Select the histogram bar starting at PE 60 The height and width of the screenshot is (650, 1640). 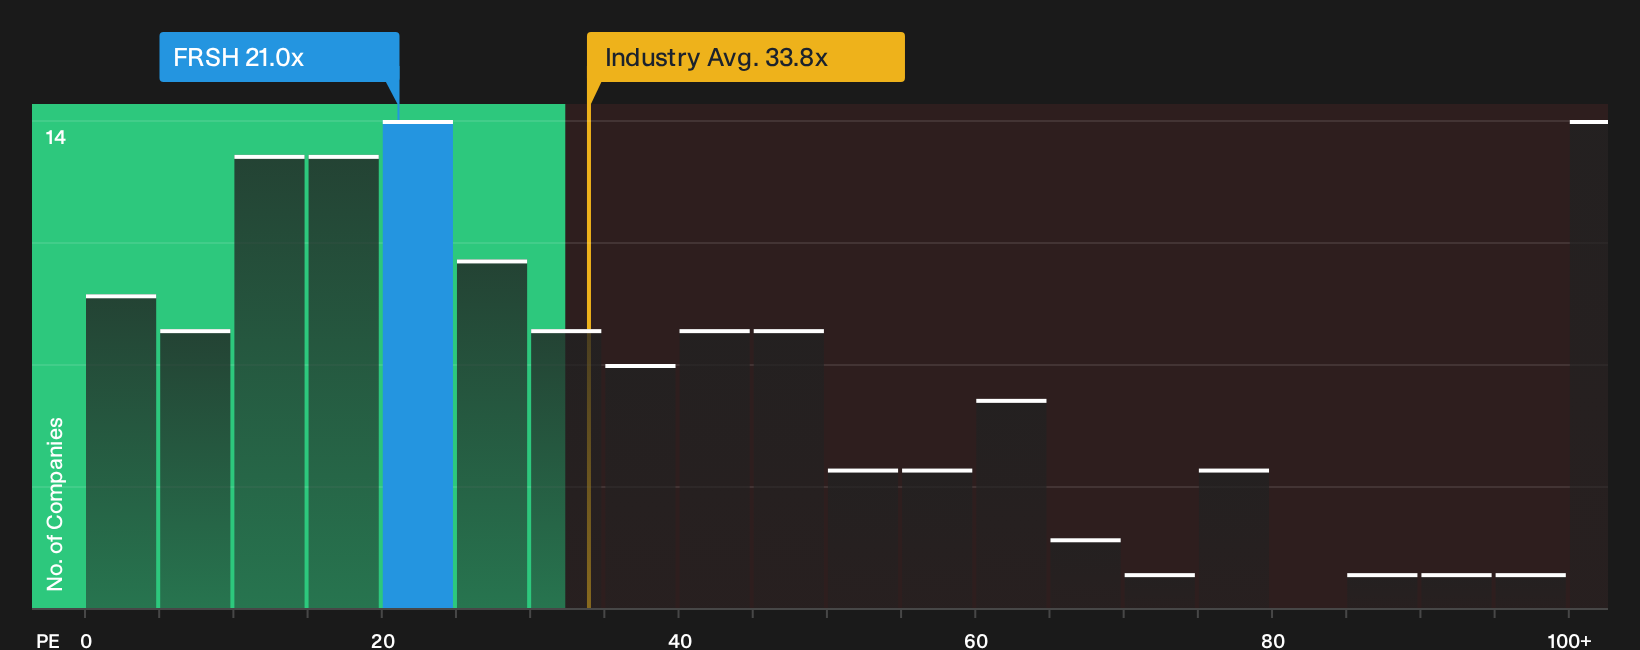[x=1011, y=504]
